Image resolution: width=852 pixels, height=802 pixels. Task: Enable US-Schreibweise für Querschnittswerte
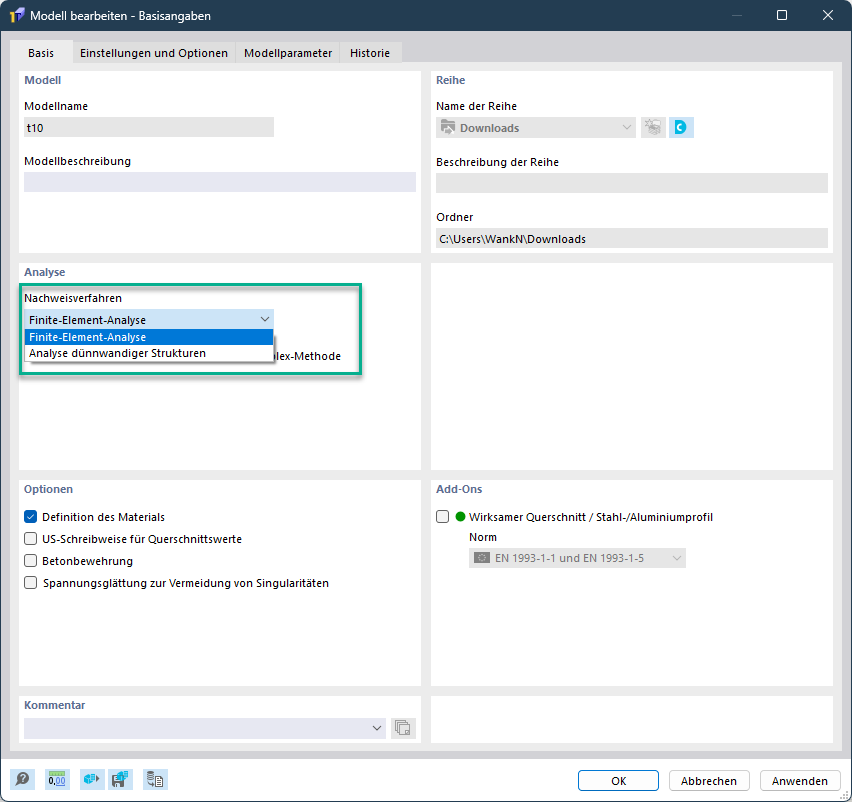click(31, 539)
